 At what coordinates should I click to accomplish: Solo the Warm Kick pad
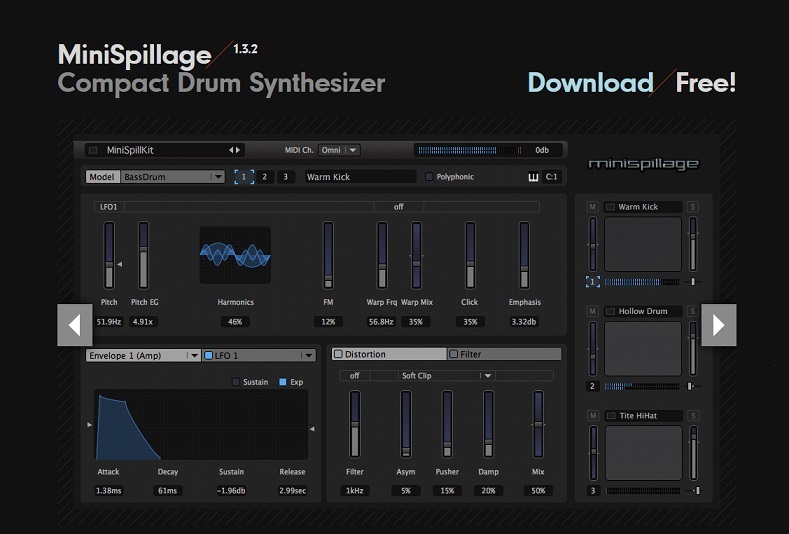pos(692,207)
